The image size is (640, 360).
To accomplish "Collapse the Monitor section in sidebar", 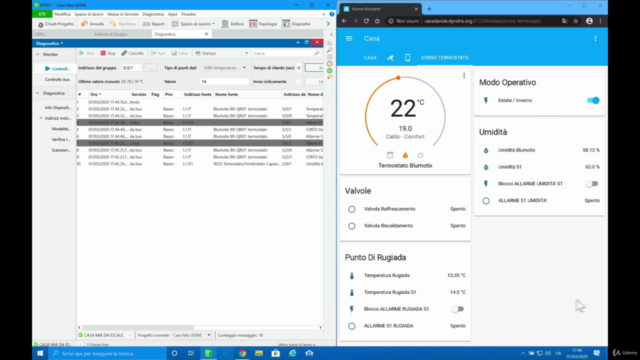I will (38, 54).
